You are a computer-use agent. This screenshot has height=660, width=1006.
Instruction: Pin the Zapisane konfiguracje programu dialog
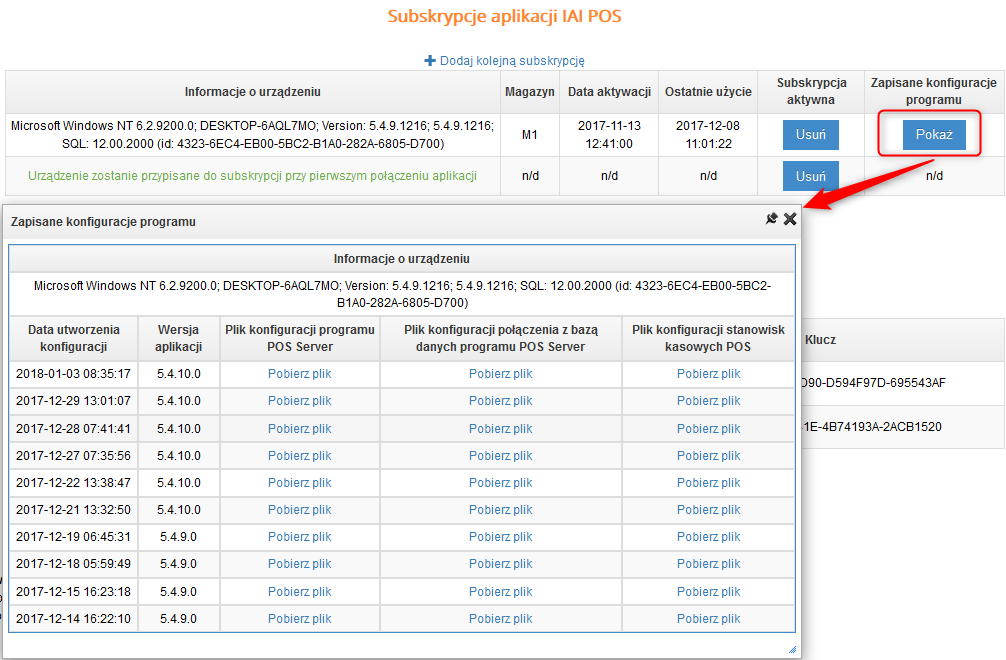click(x=772, y=219)
